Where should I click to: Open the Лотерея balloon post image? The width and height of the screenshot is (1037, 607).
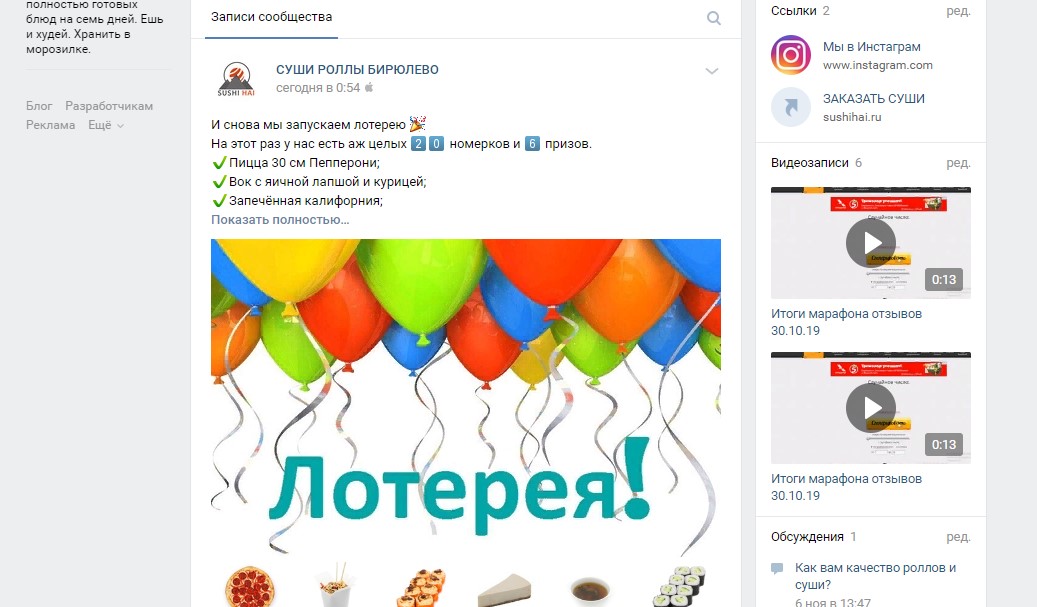click(466, 423)
